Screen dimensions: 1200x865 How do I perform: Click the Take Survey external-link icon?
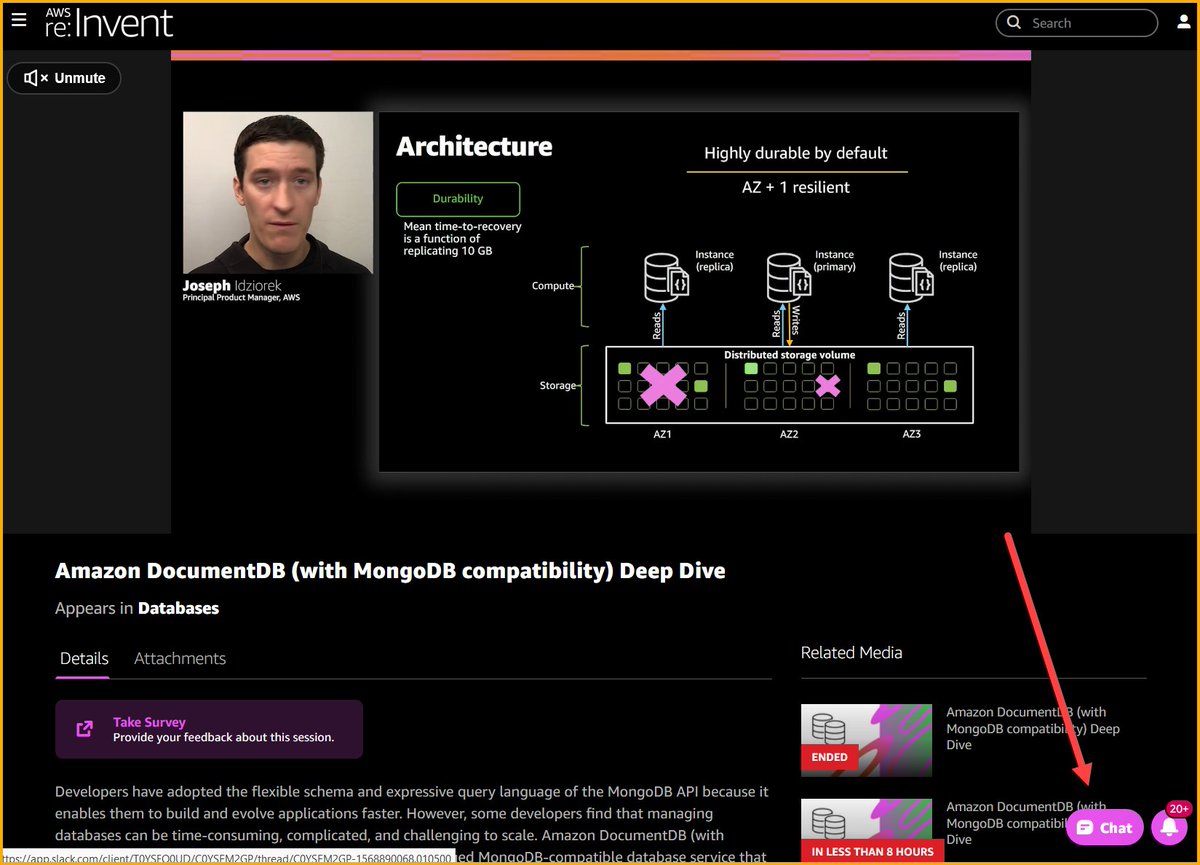coord(85,729)
